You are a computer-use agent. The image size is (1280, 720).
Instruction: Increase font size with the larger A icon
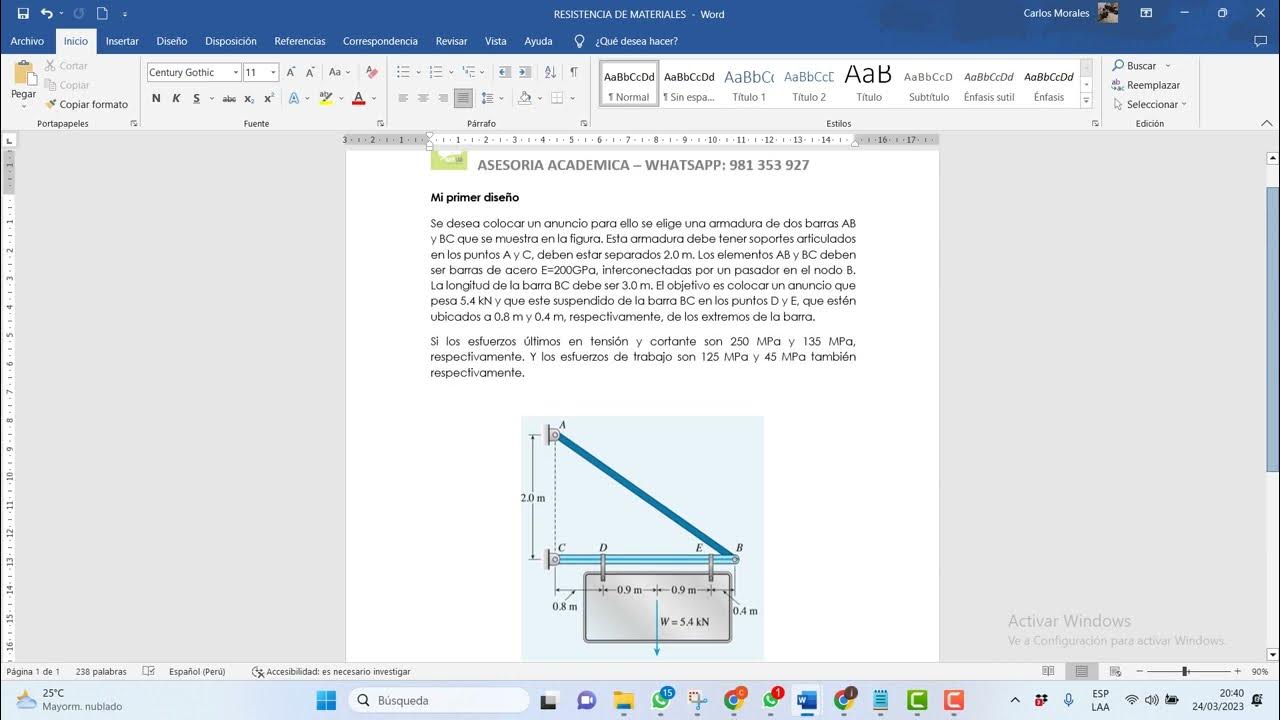coord(291,72)
